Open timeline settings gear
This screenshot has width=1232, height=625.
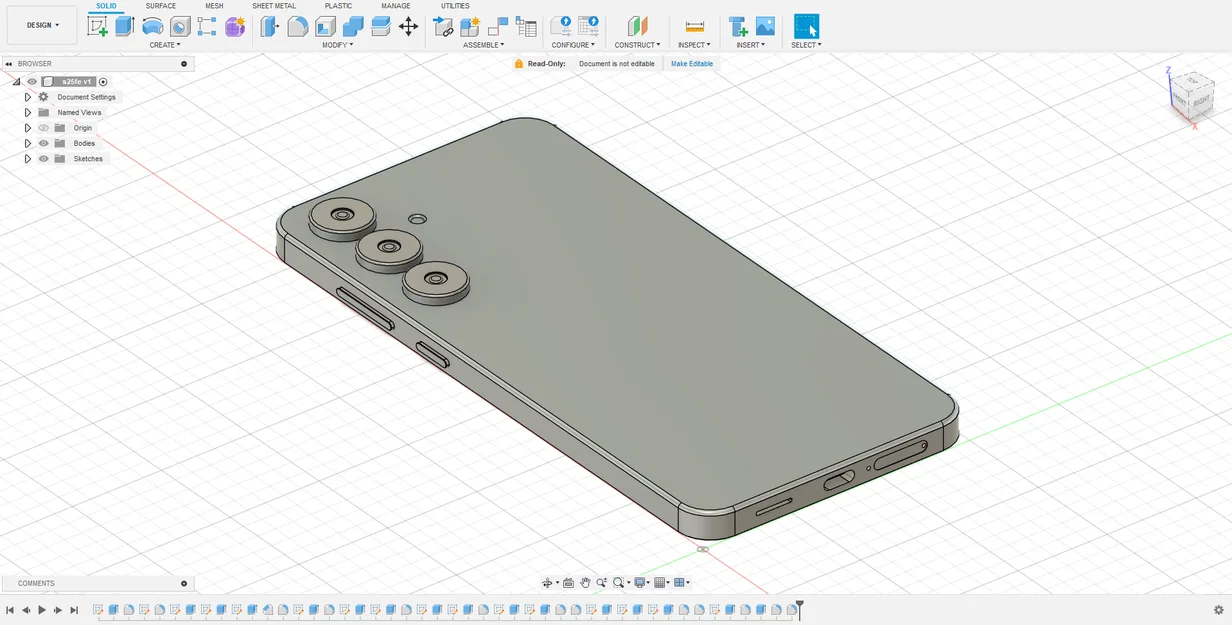point(1218,610)
